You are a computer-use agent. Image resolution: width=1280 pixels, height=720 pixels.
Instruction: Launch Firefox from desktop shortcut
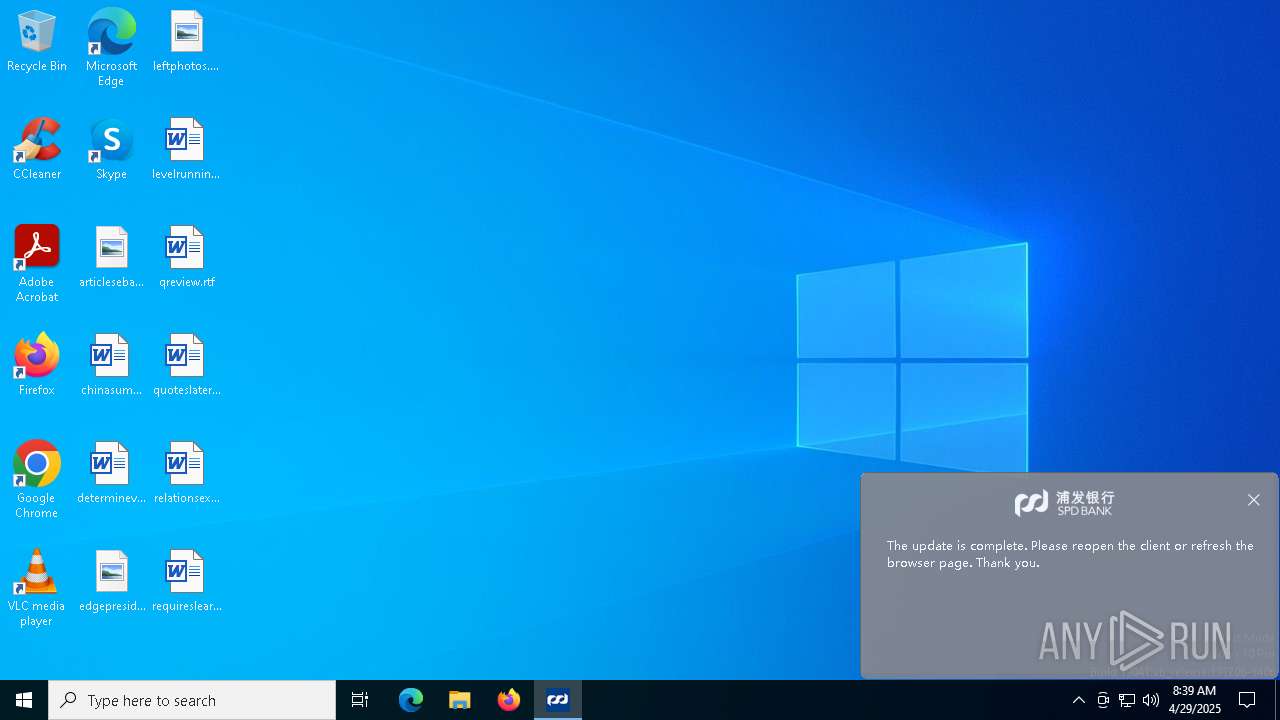pos(37,365)
